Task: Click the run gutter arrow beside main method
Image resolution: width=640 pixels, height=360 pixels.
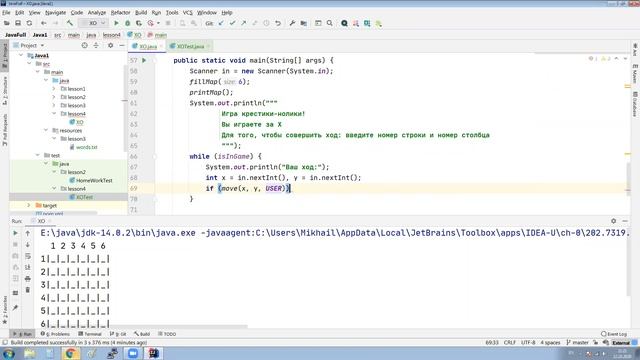Action: click(144, 60)
